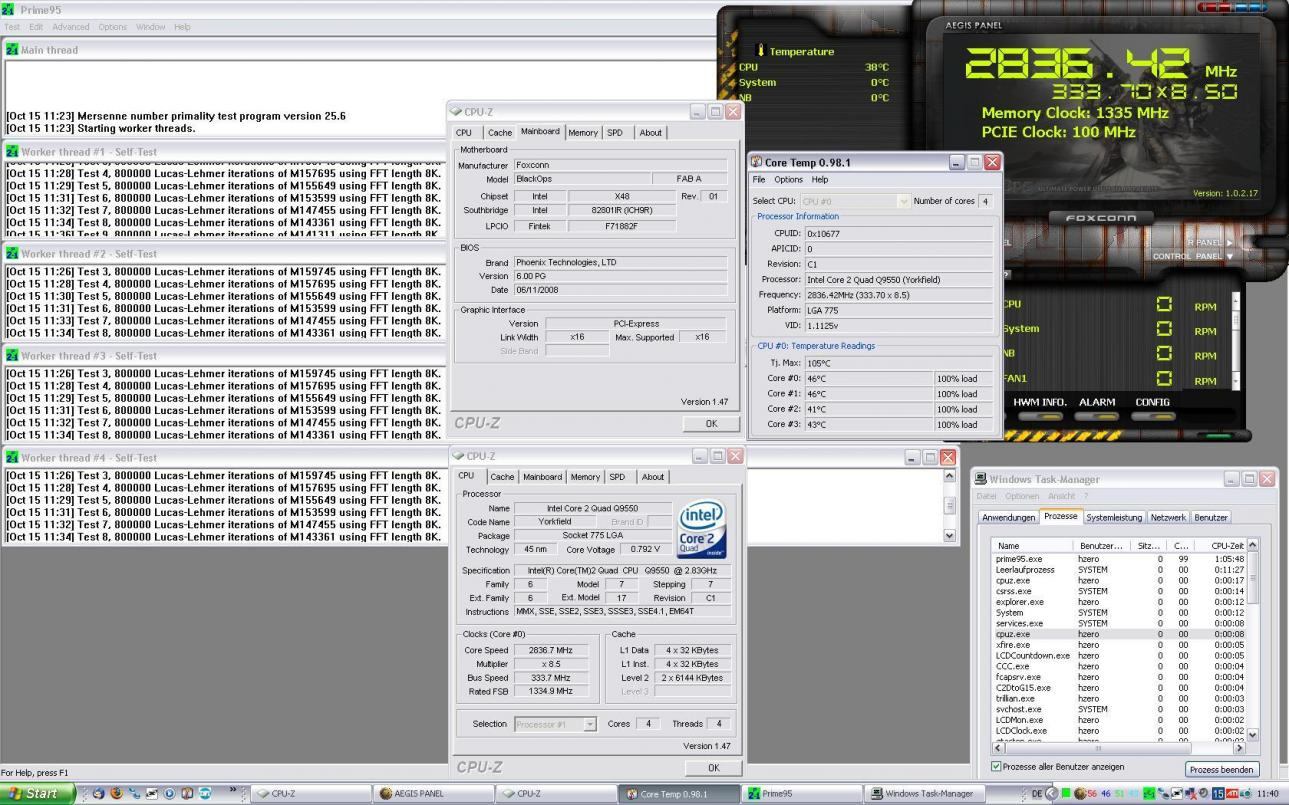Click the DE language indicator in tray
Viewport: 1289px width, 805px height.
[1037, 793]
